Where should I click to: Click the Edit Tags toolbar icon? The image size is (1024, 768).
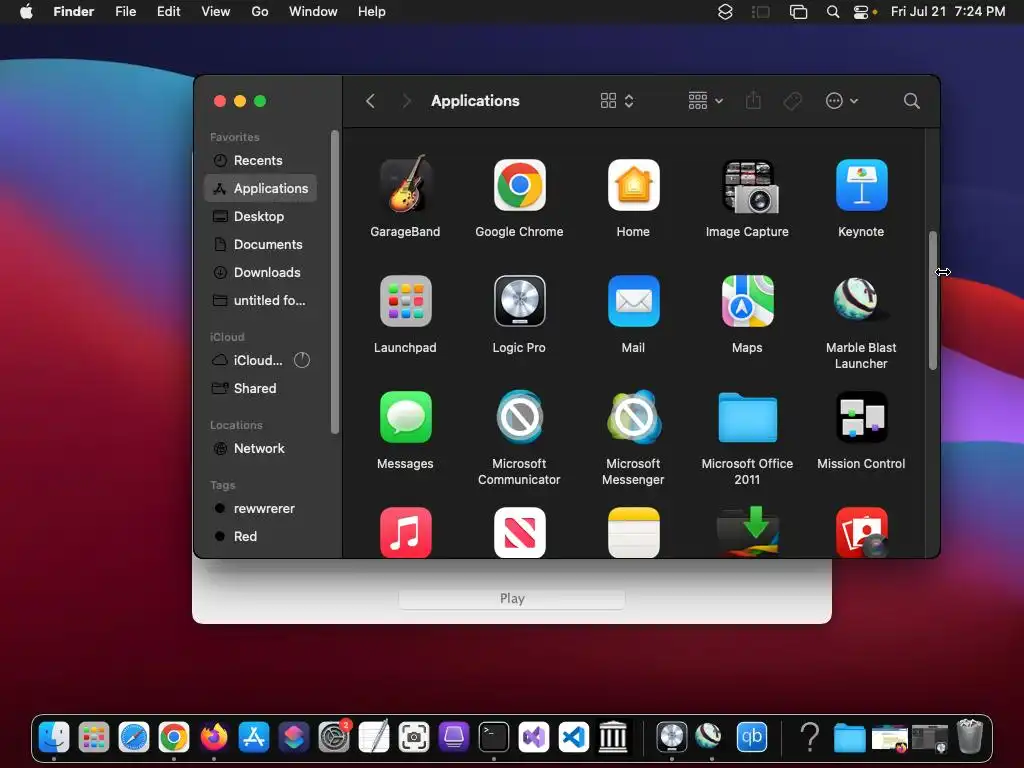792,101
